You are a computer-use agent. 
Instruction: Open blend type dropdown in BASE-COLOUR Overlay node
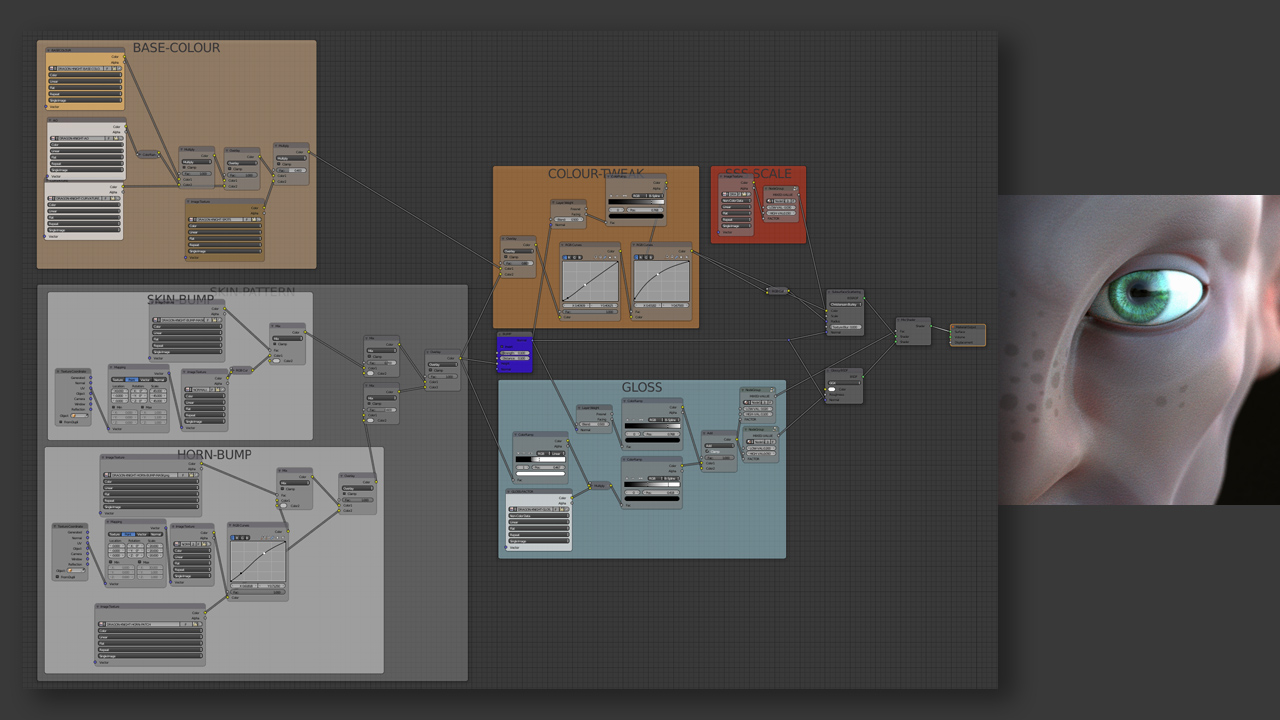242,163
